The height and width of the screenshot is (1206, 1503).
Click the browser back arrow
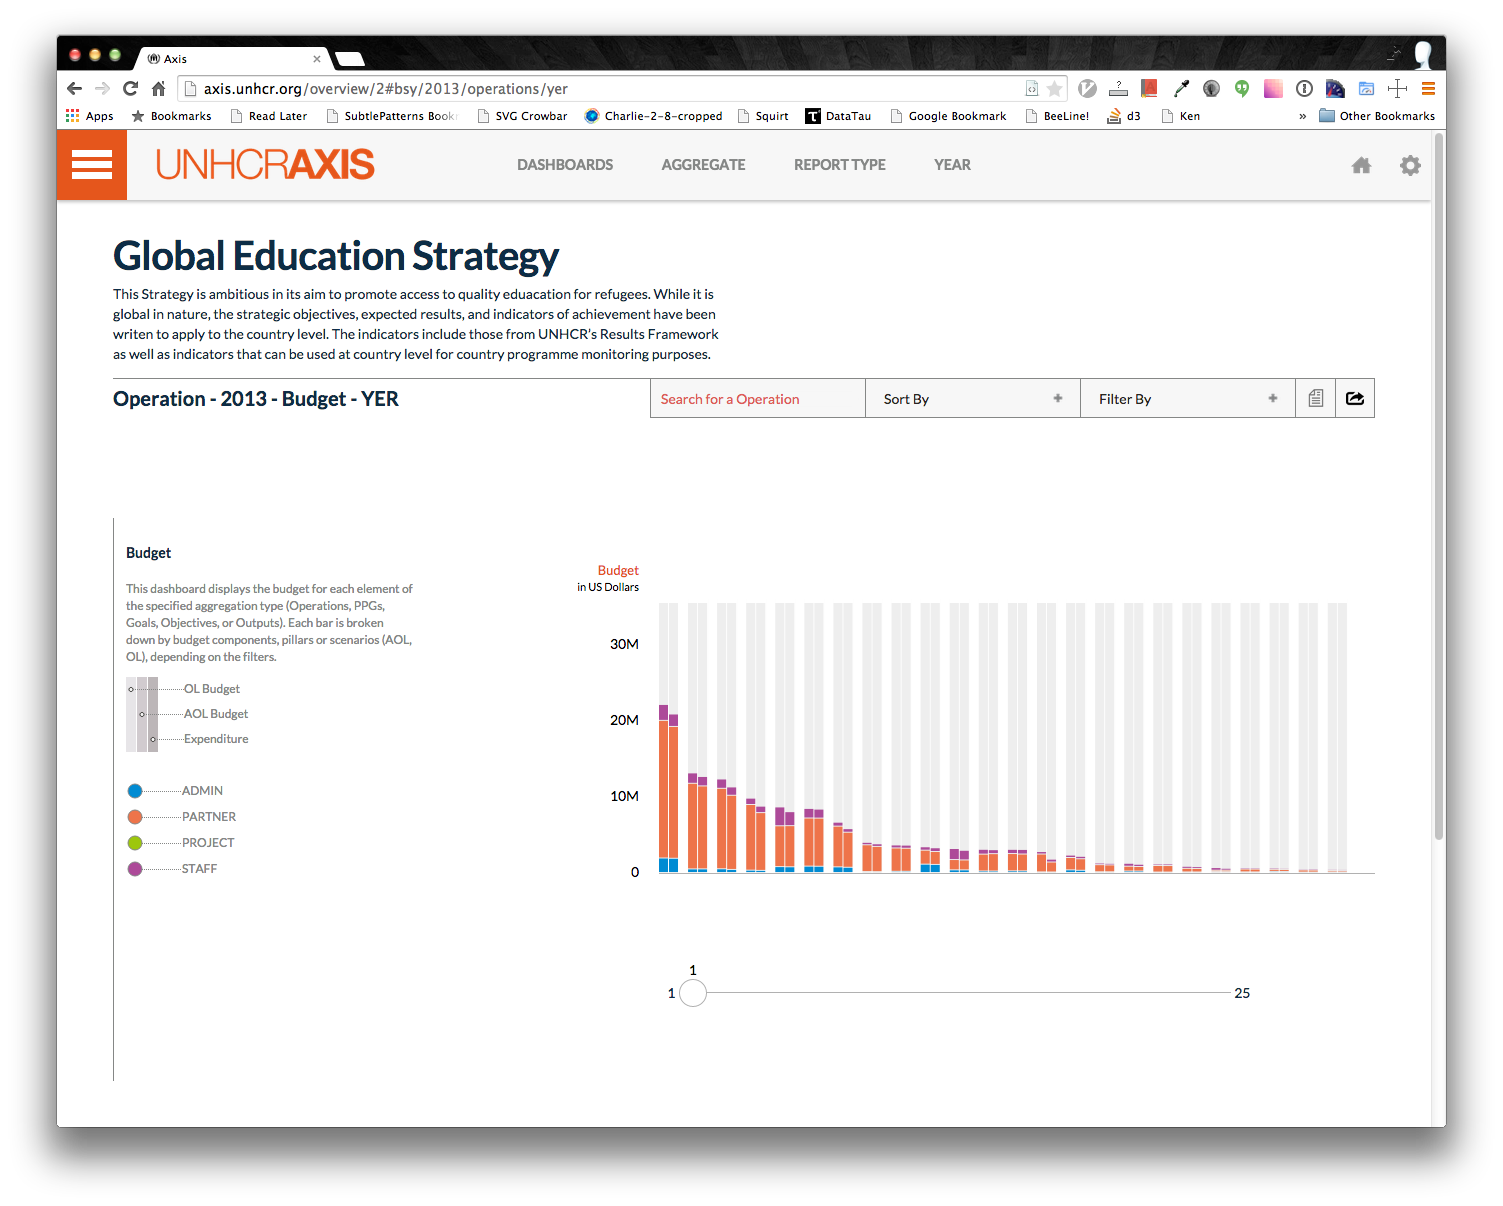tap(75, 88)
